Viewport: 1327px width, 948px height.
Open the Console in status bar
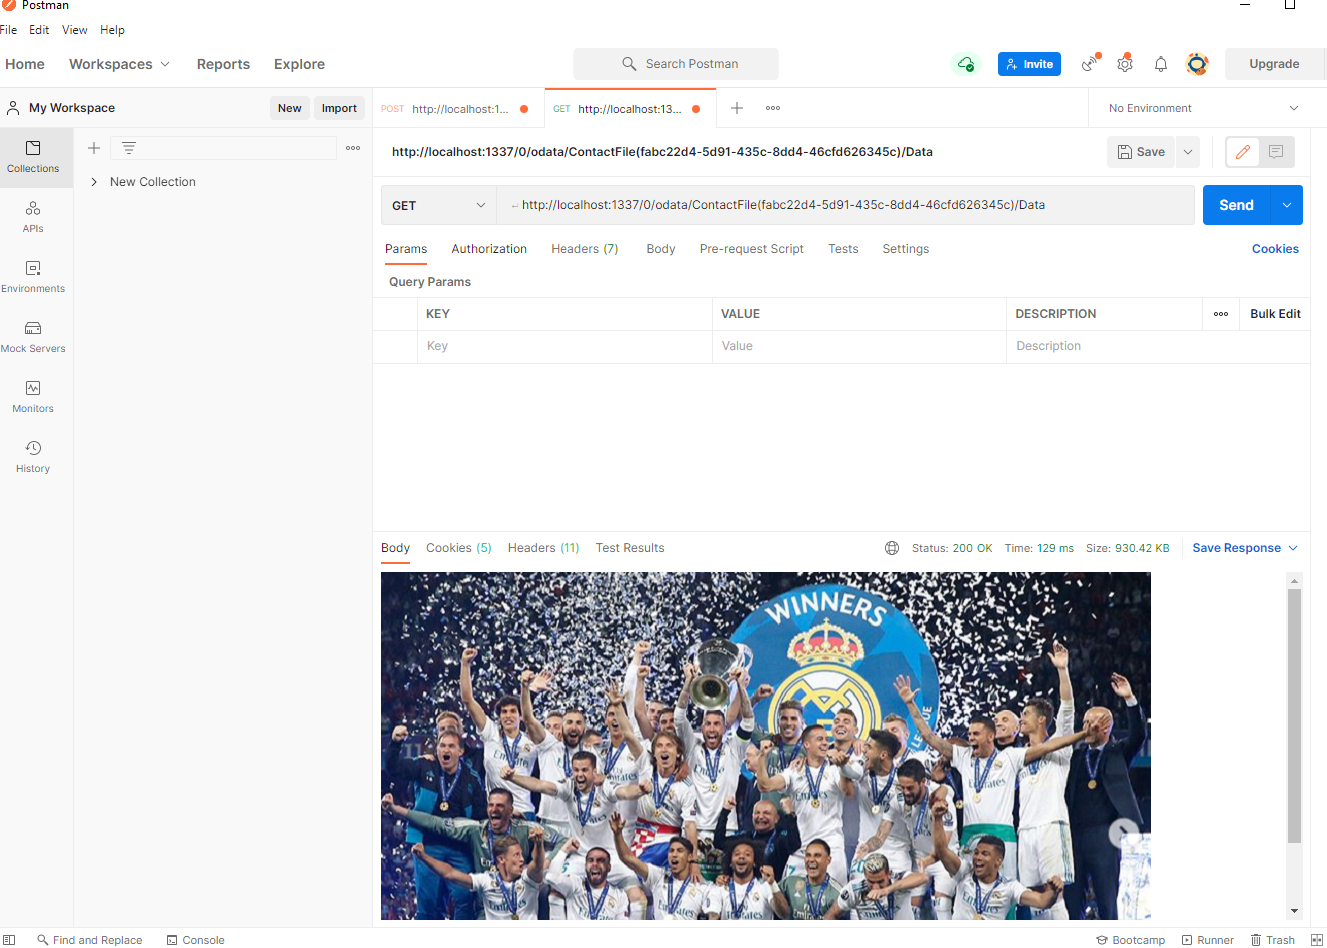[196, 940]
